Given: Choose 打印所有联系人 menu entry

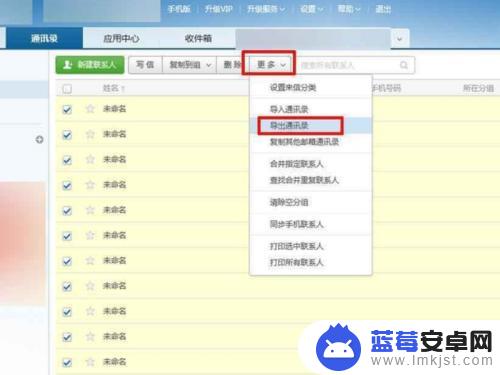Looking at the screenshot, I should pos(311,262).
